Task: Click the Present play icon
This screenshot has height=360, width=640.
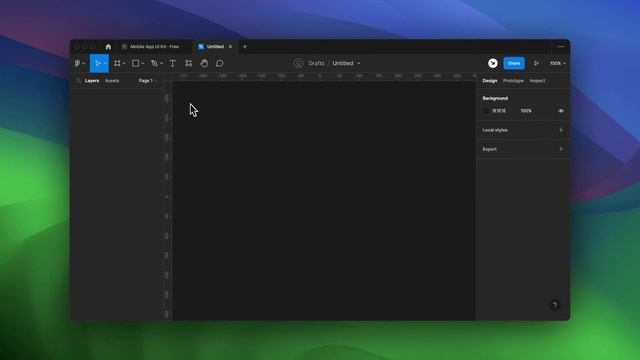Action: (536, 63)
